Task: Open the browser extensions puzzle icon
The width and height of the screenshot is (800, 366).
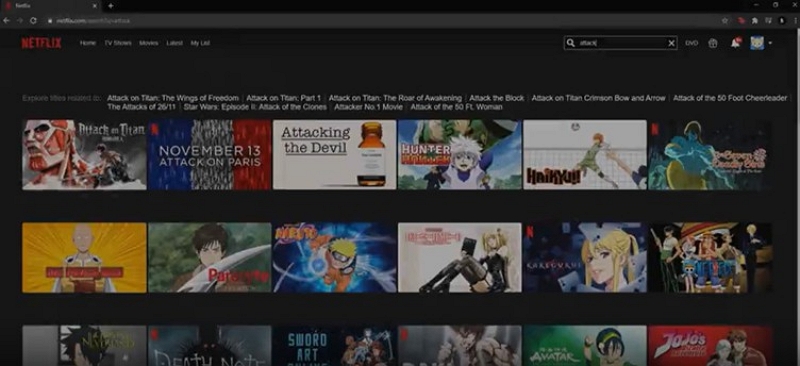Action: click(x=755, y=20)
